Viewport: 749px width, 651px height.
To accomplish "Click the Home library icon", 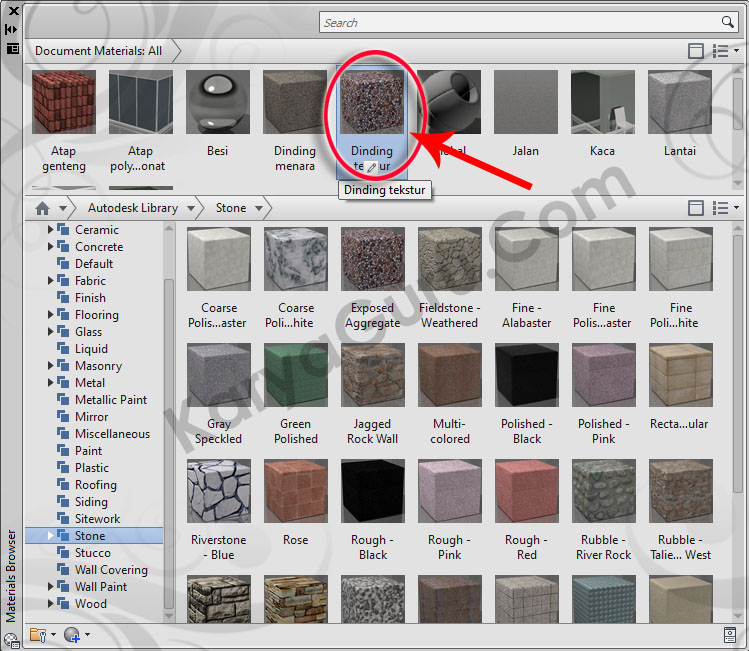I will pyautogui.click(x=42, y=208).
